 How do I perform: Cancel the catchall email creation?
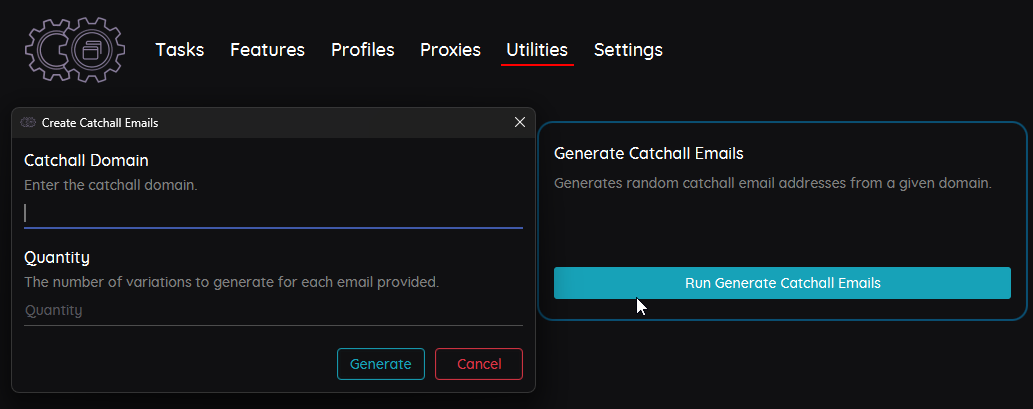click(479, 364)
